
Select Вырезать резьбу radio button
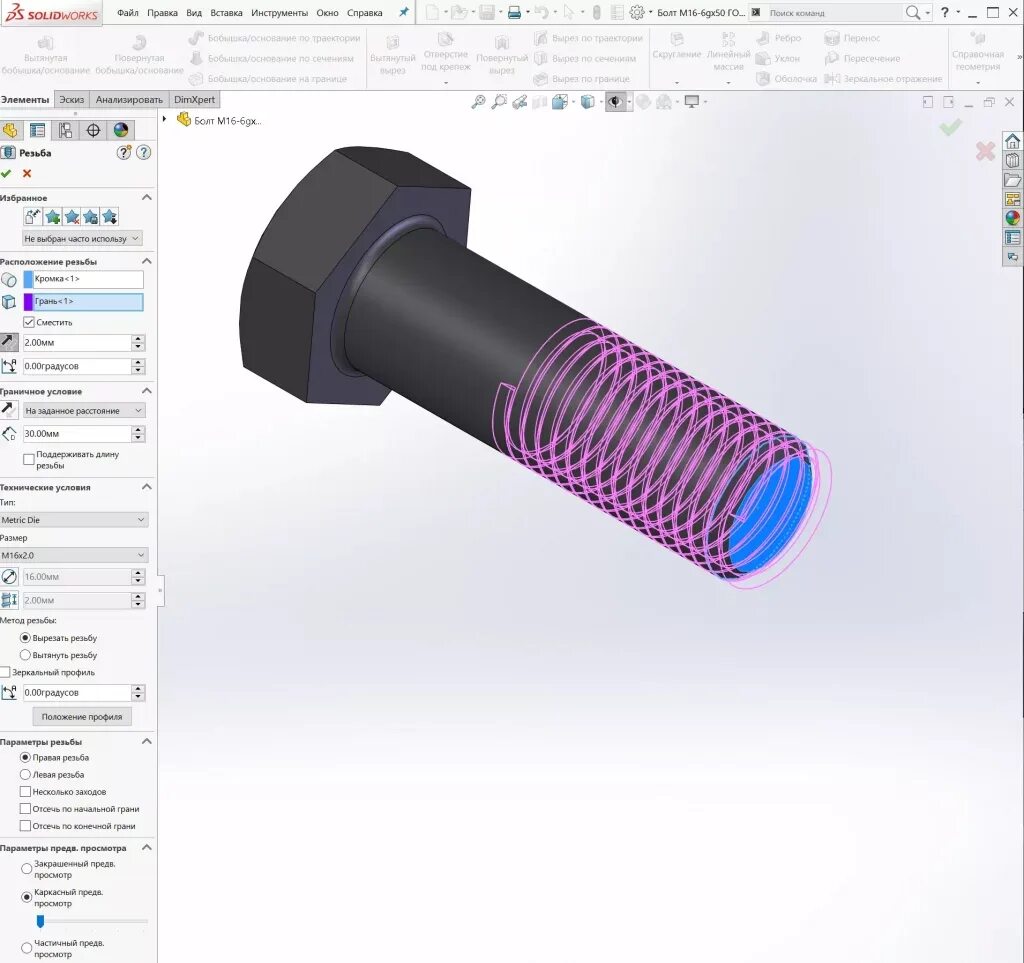pos(25,638)
